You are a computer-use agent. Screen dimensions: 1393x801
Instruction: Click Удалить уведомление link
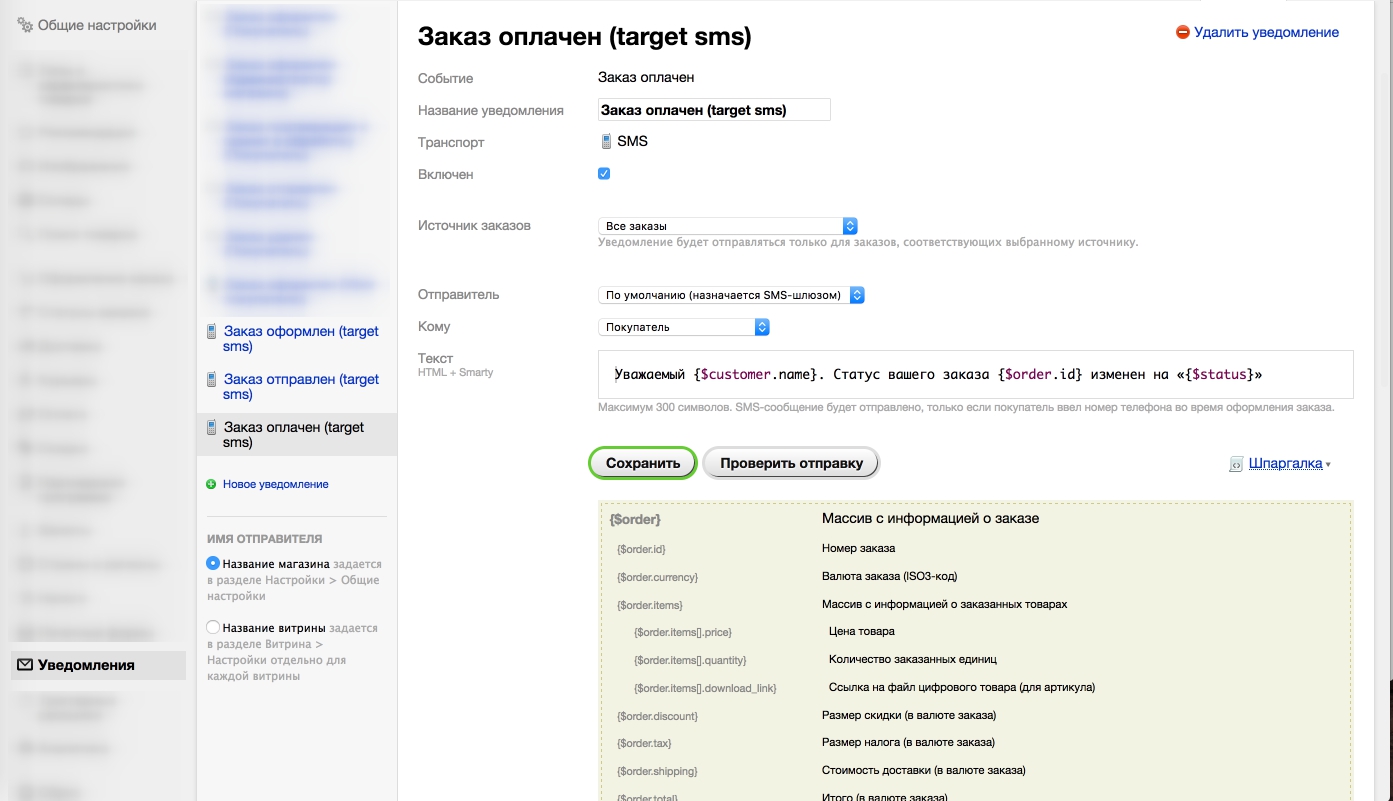[x=1266, y=32]
